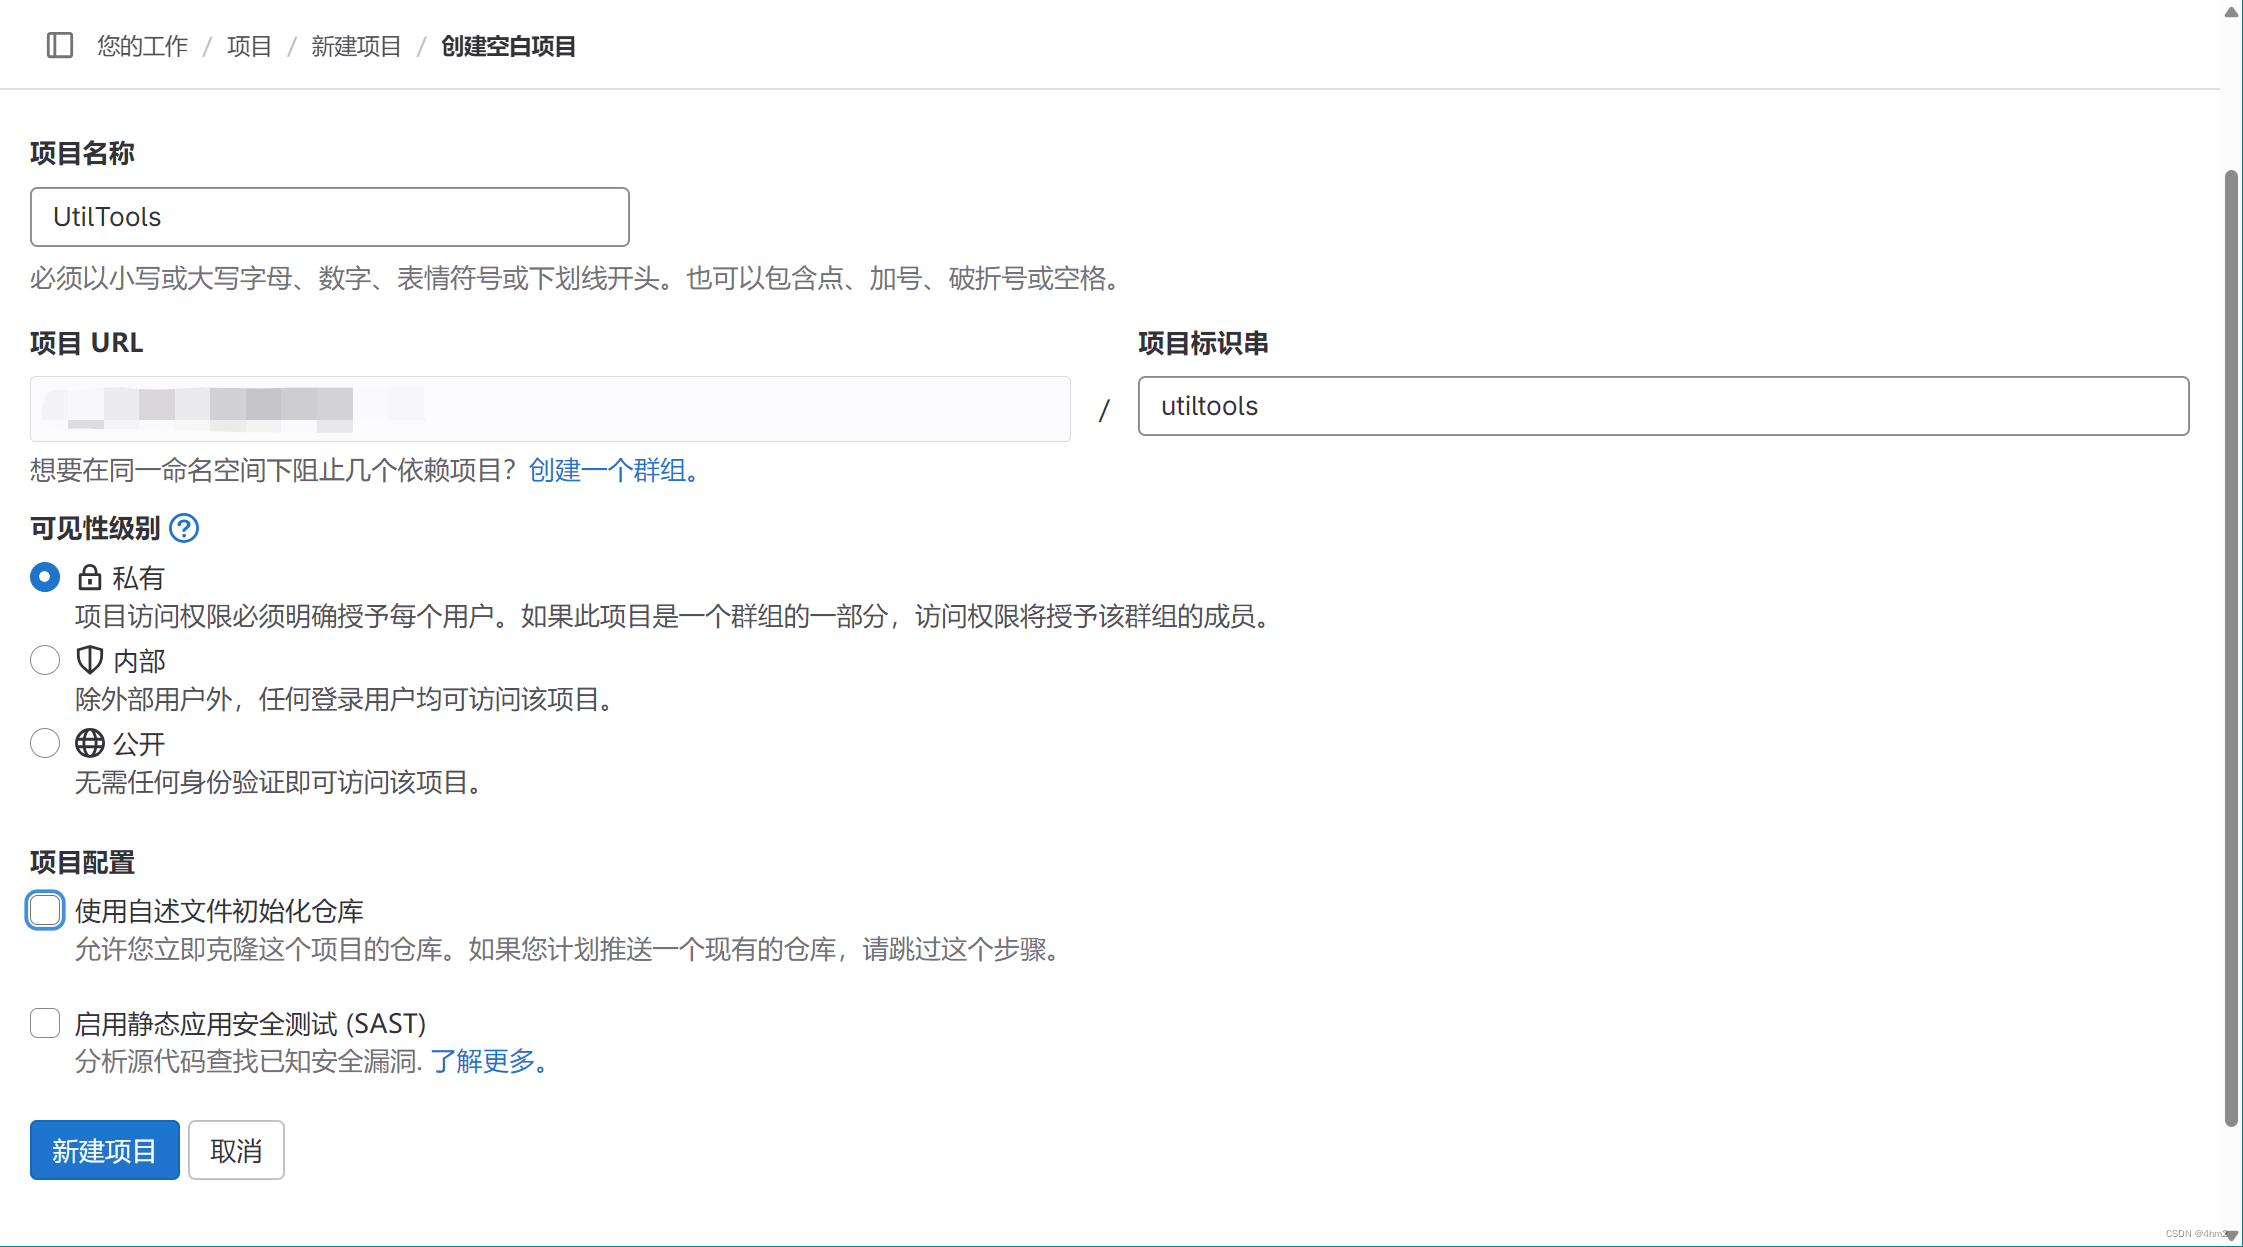
Task: Click the 使用自述文件初始化仓库 label
Action: pyautogui.click(x=219, y=911)
